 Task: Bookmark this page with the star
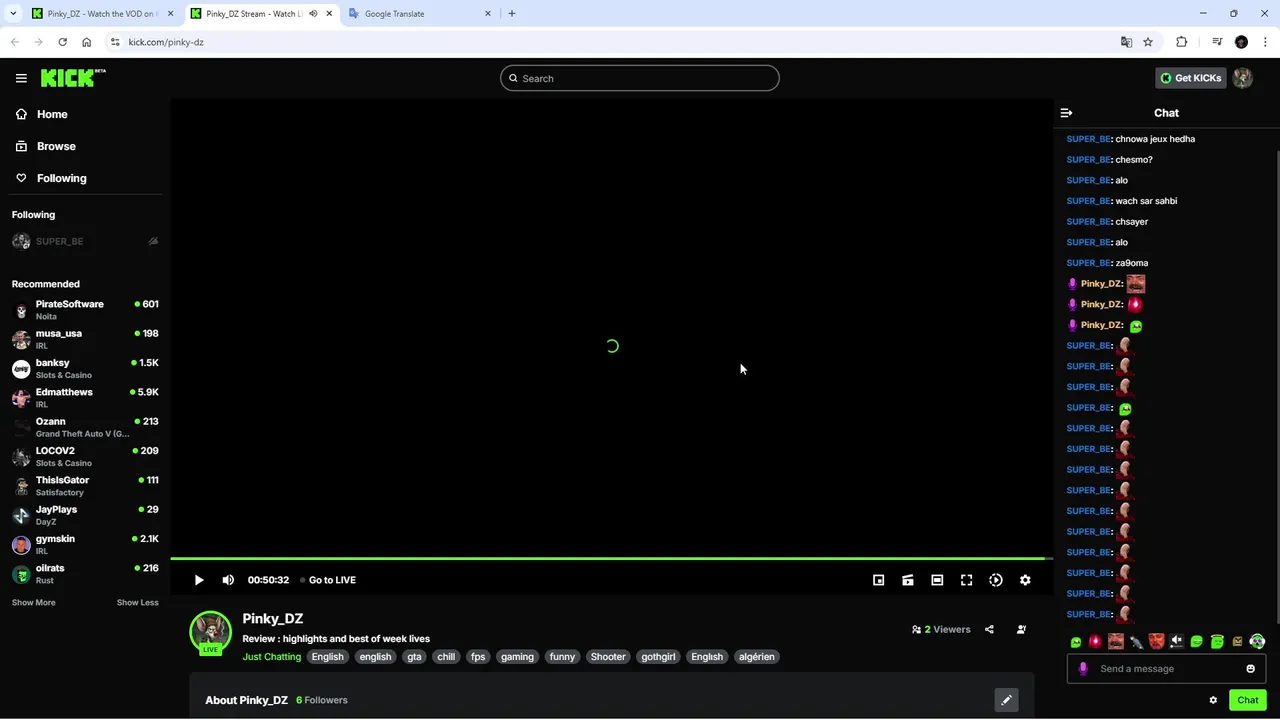click(x=1148, y=42)
